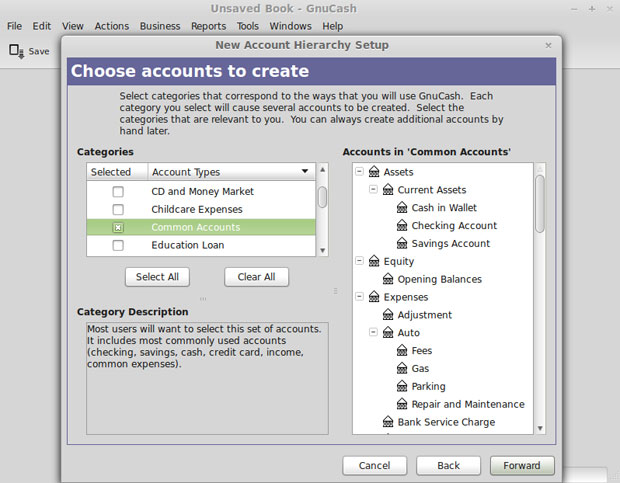Collapse the Auto tree node
This screenshot has height=483, width=620.
coord(373,332)
